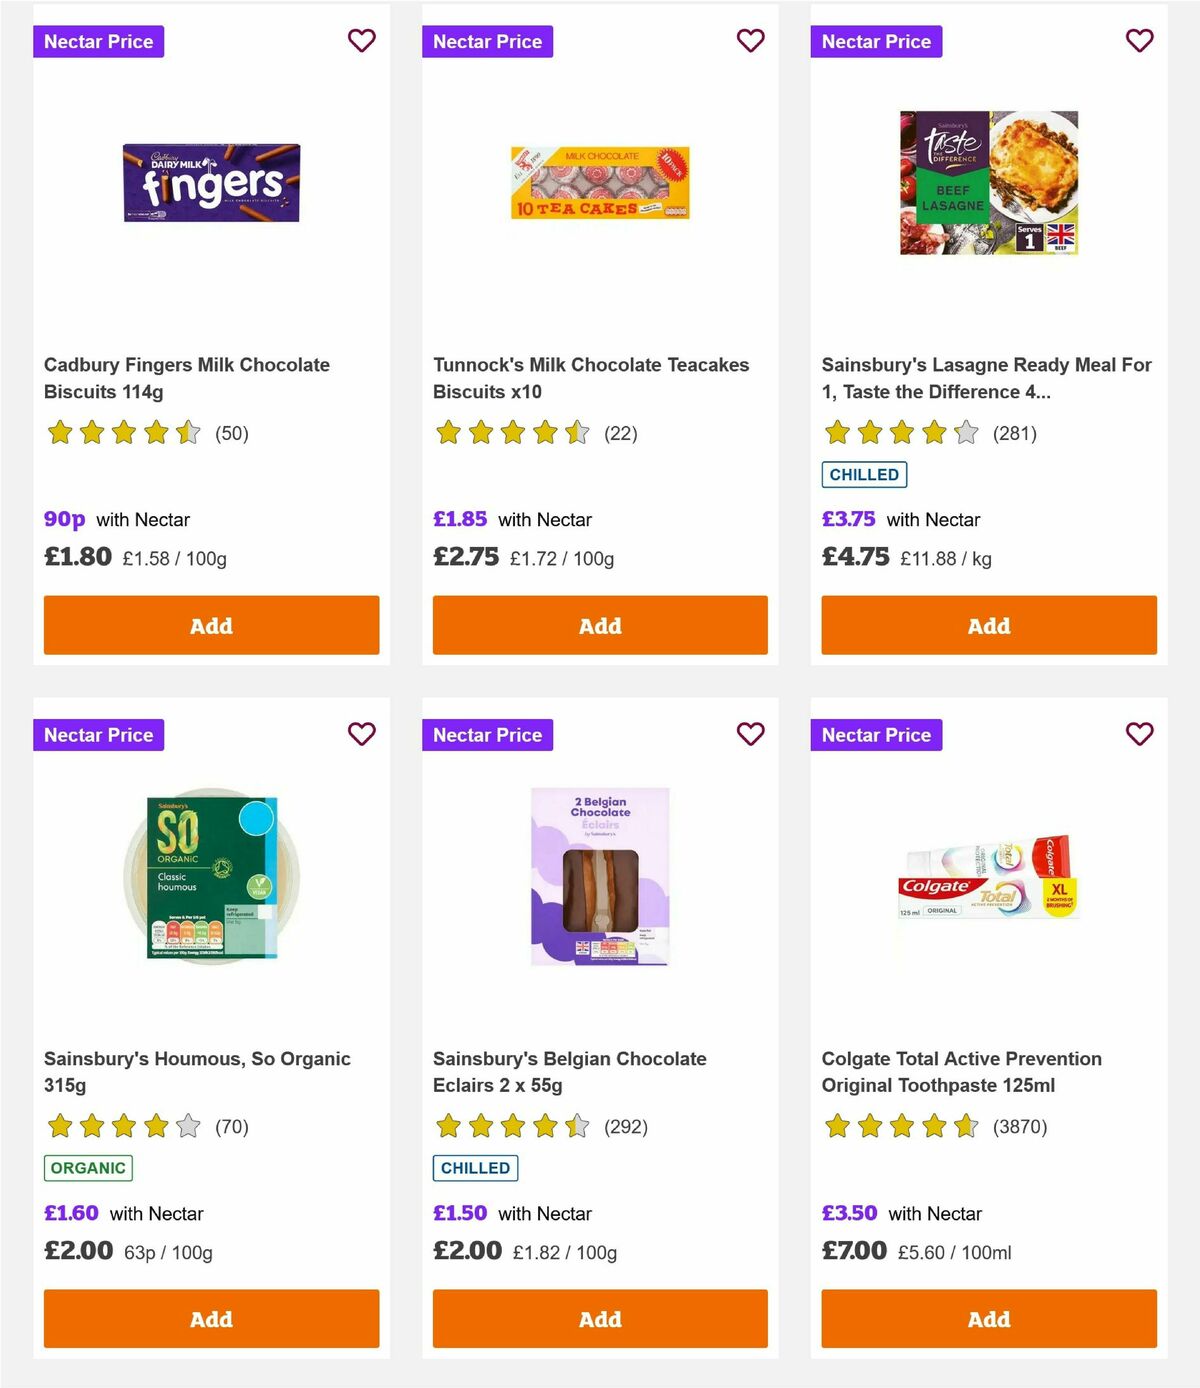Screen dimensions: 1200x1388
Task: Click the heart icon on Colgate Total toothpaste
Action: point(1140,734)
